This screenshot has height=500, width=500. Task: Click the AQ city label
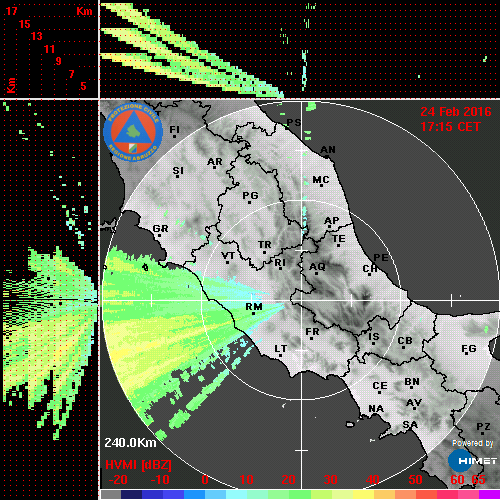[317, 267]
